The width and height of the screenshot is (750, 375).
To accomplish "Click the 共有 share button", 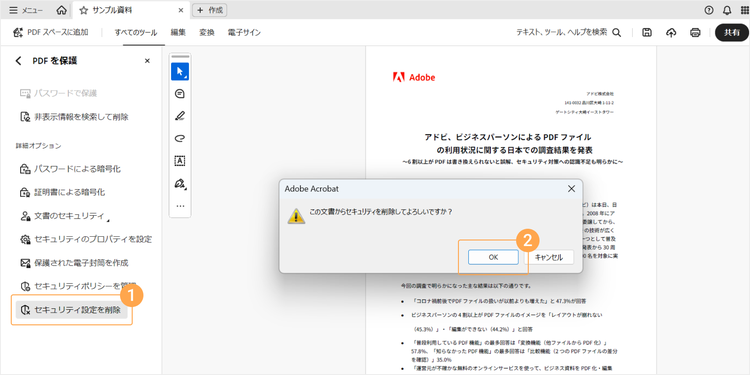I will (731, 33).
